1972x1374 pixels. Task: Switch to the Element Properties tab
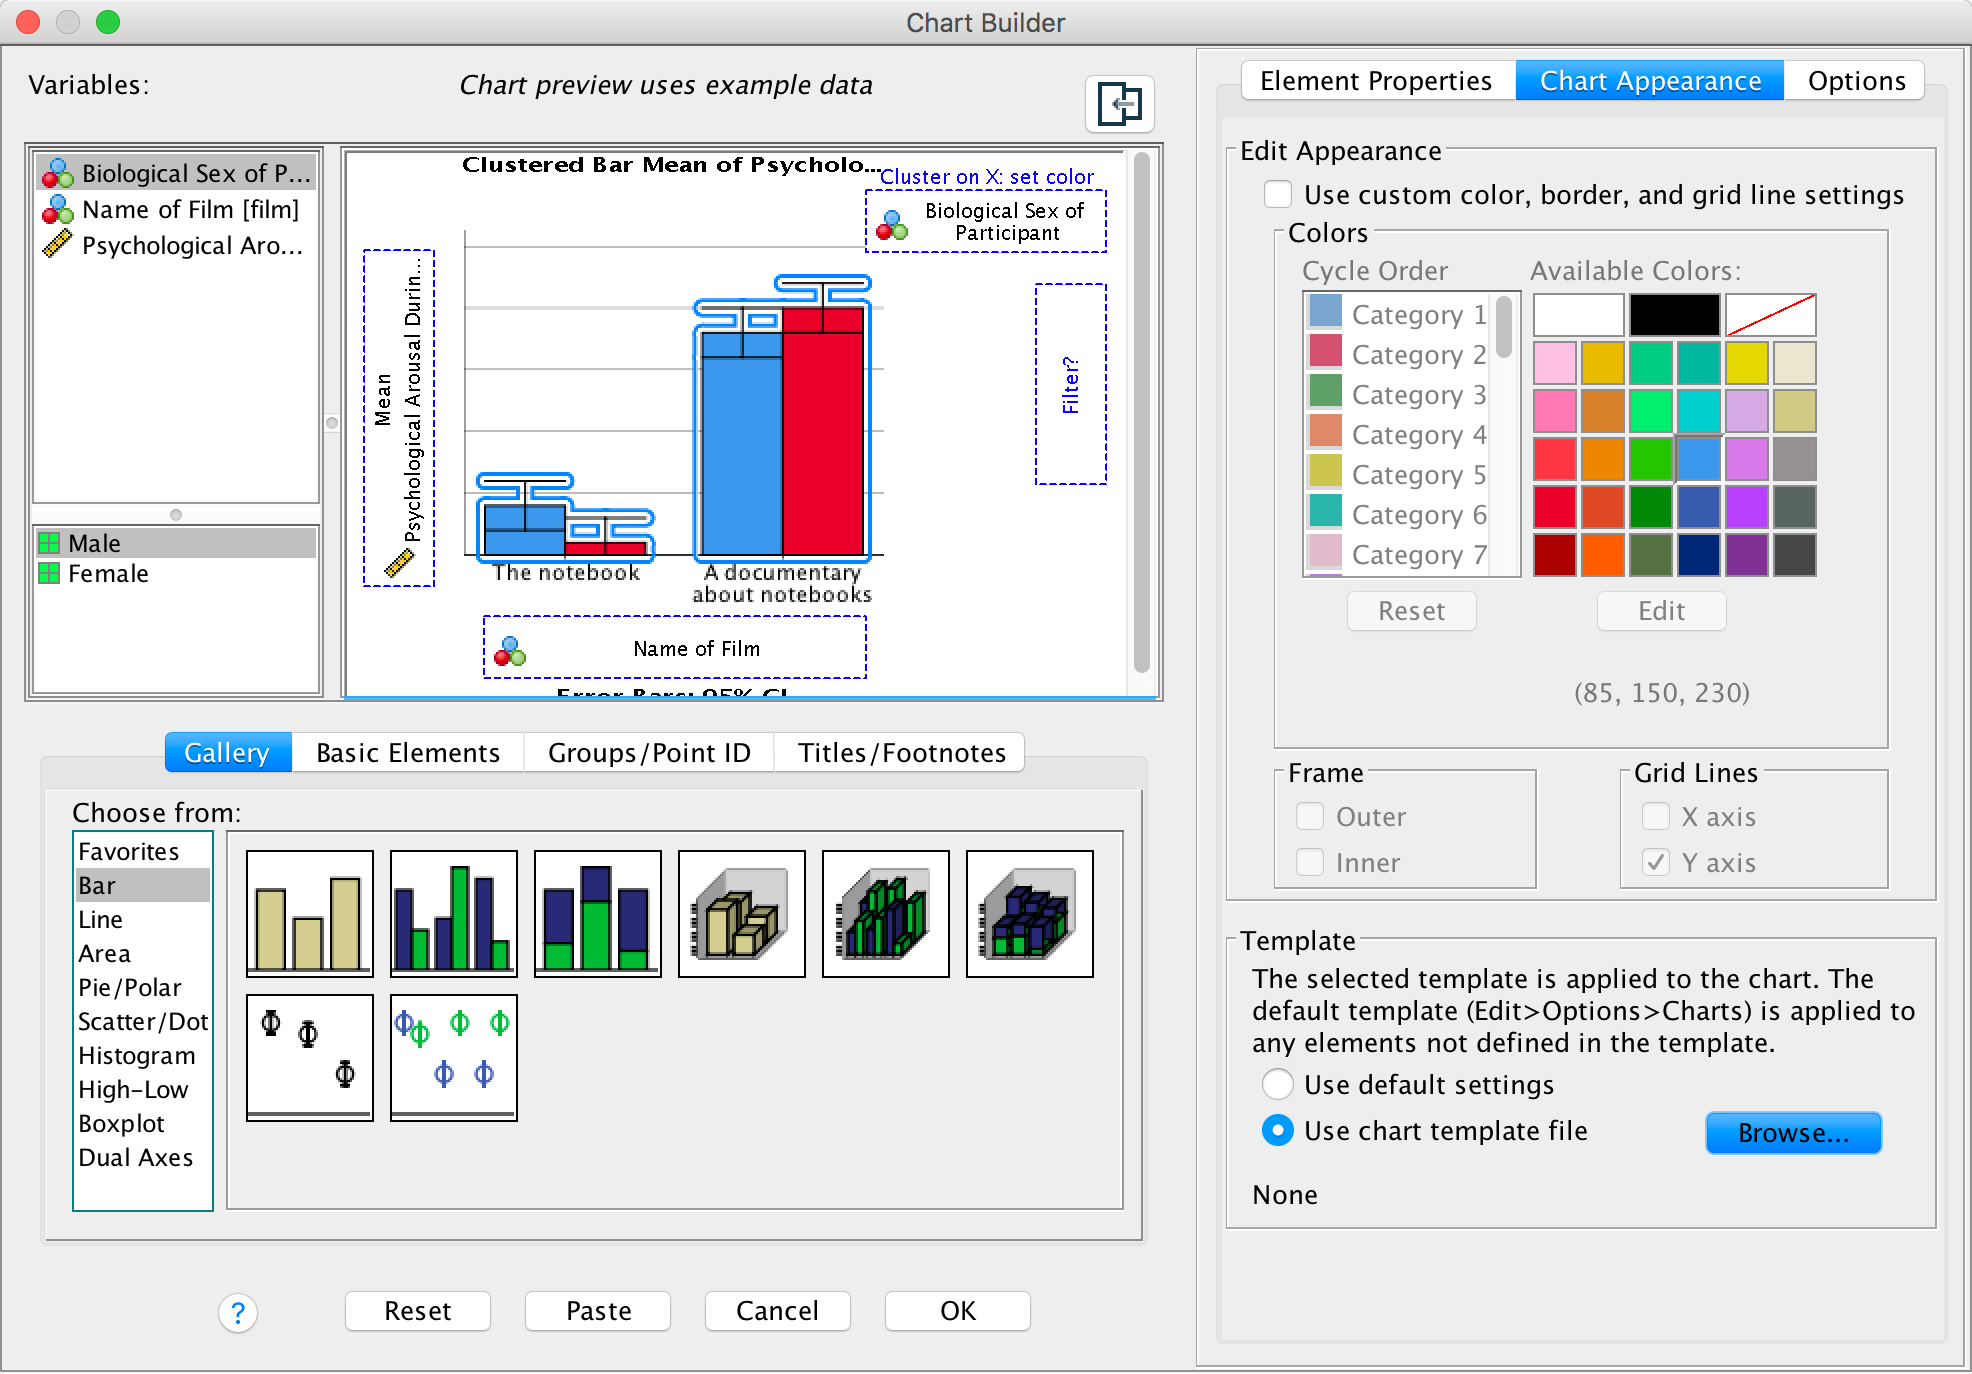(x=1376, y=81)
